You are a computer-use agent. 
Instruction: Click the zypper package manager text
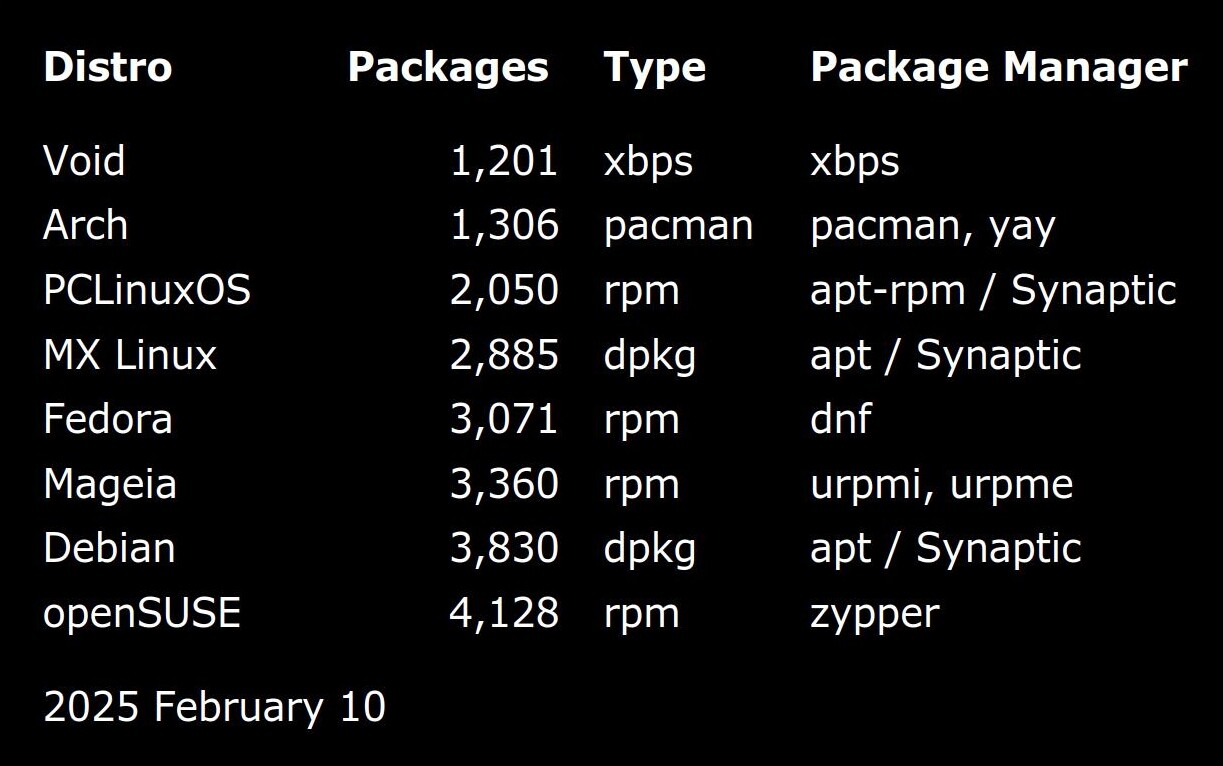(x=875, y=615)
